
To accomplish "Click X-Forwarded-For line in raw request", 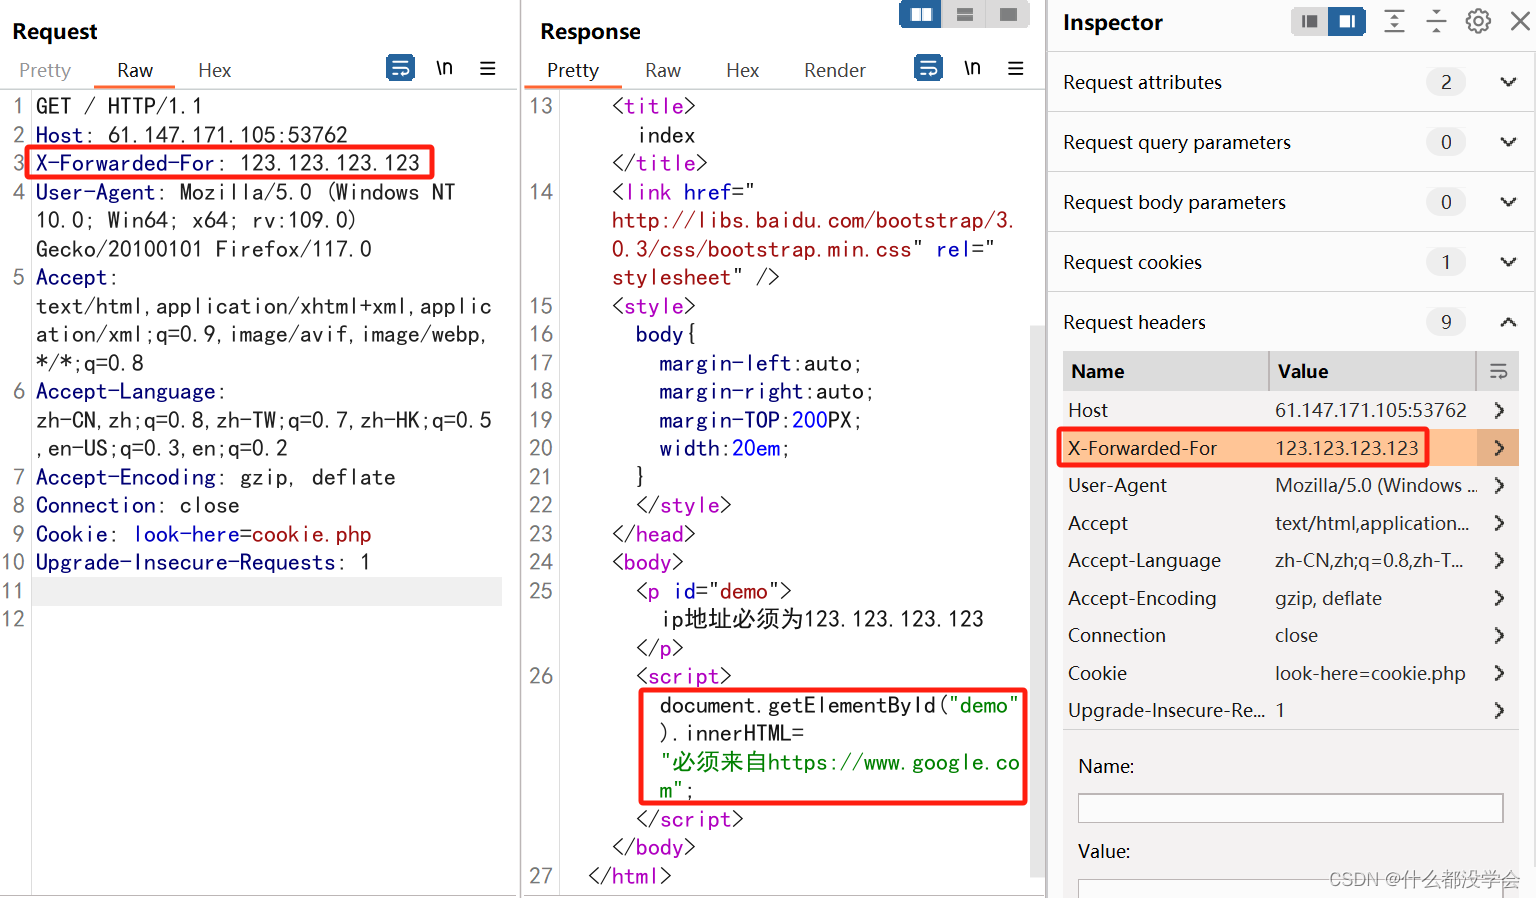I will click(228, 163).
